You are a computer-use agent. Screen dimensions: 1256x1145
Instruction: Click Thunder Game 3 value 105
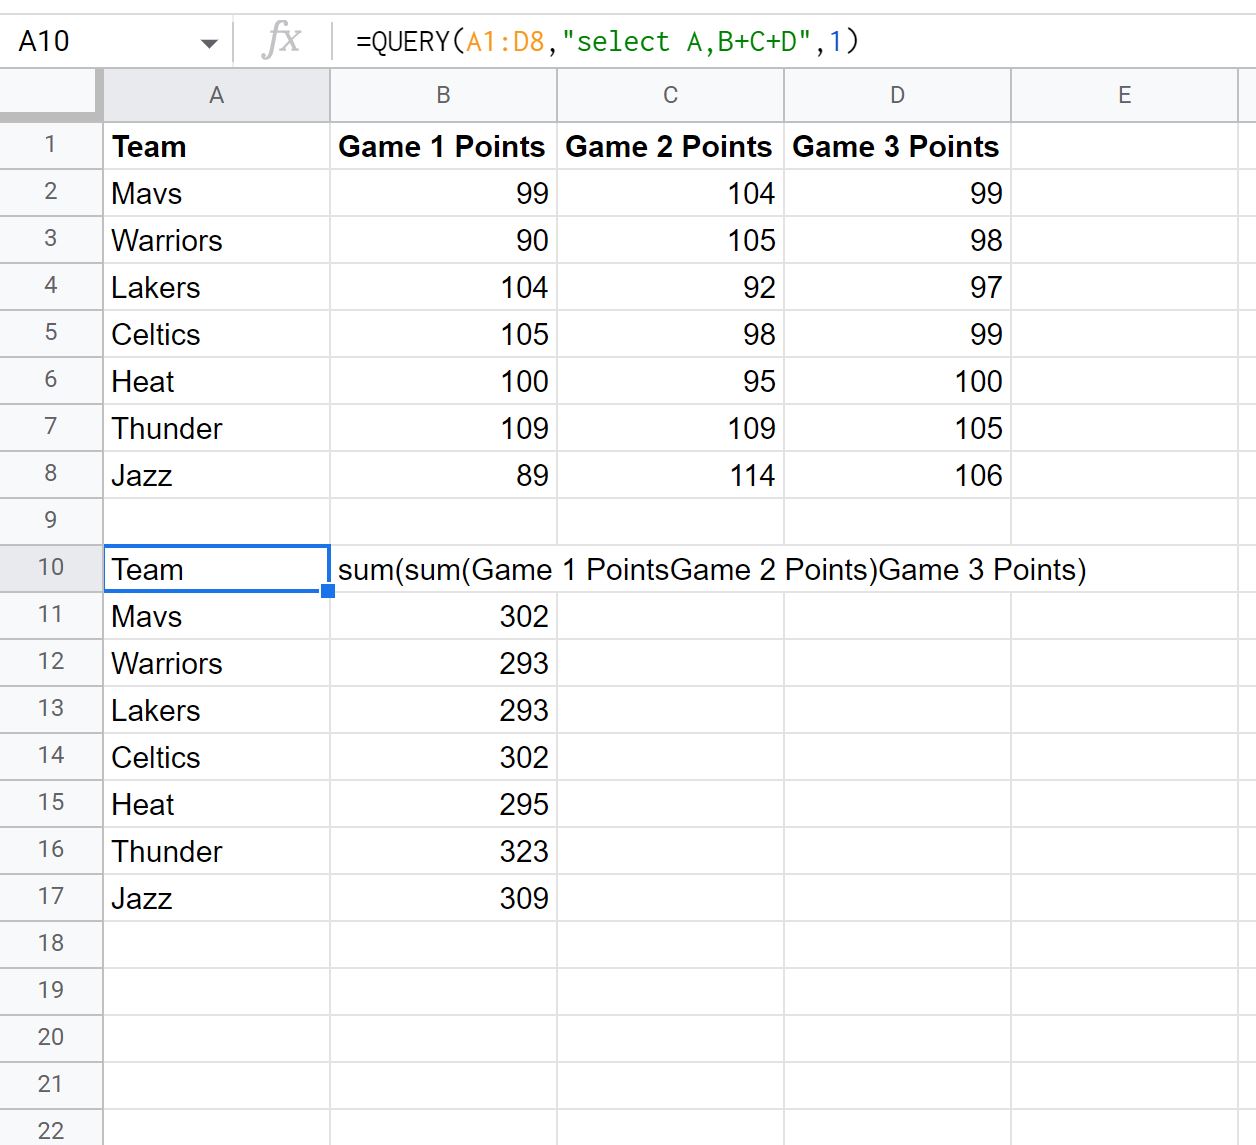click(x=897, y=428)
